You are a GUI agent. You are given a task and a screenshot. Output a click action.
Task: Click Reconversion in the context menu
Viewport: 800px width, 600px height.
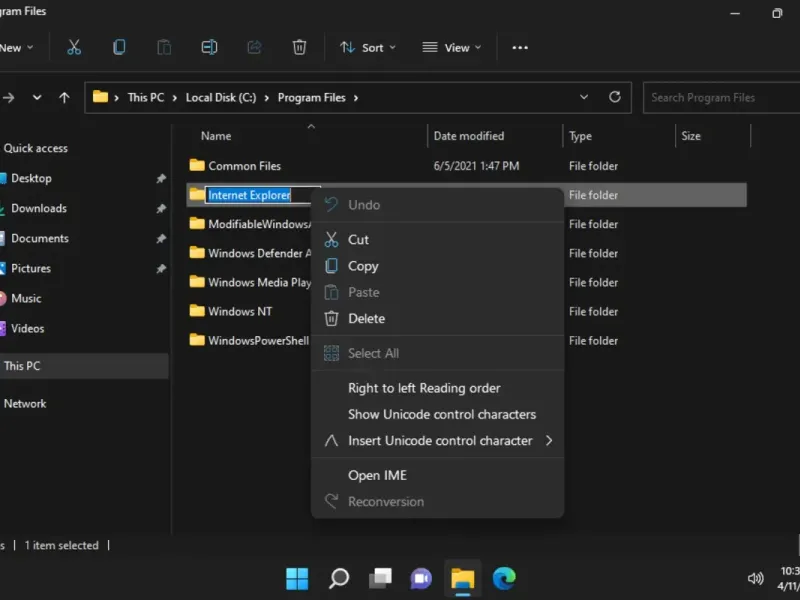tap(437, 502)
